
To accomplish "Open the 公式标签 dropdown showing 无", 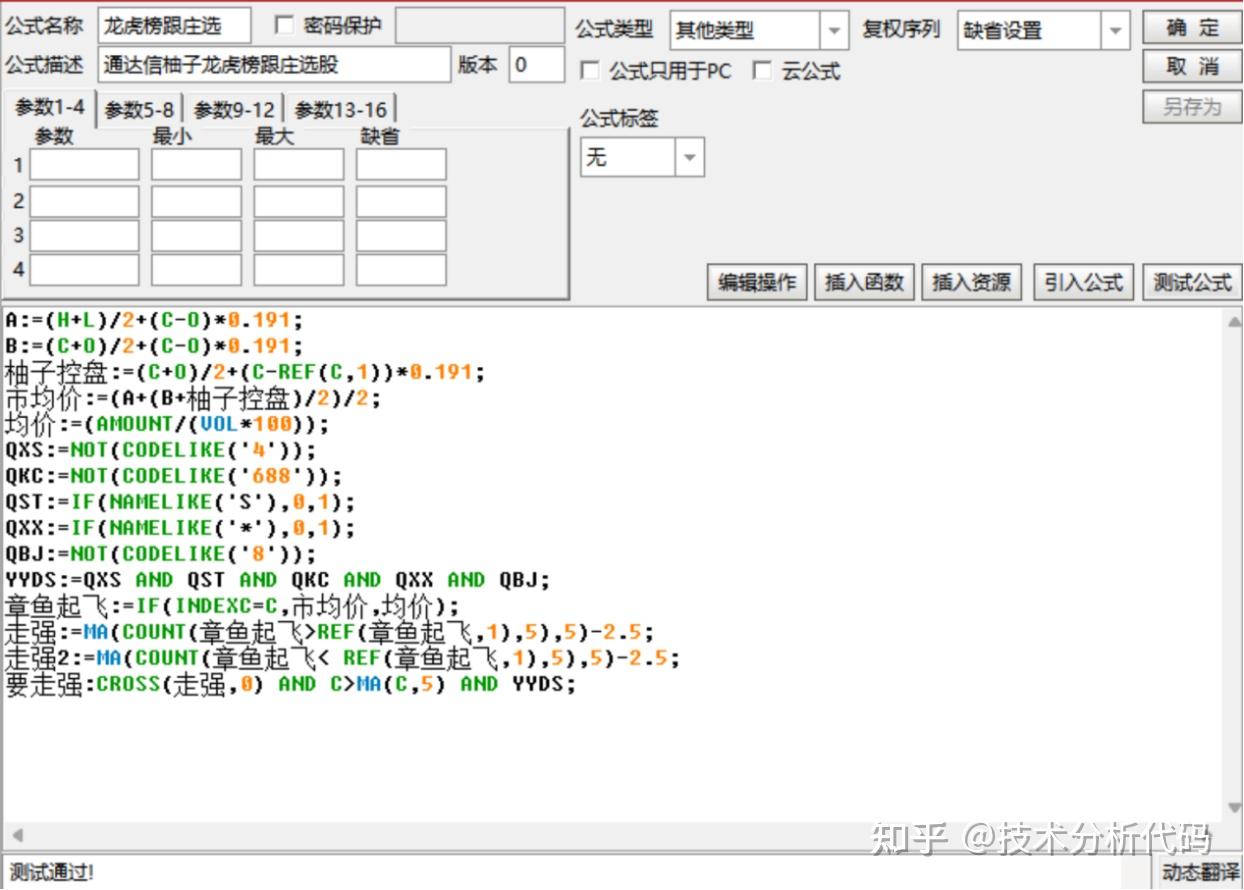I will point(690,158).
